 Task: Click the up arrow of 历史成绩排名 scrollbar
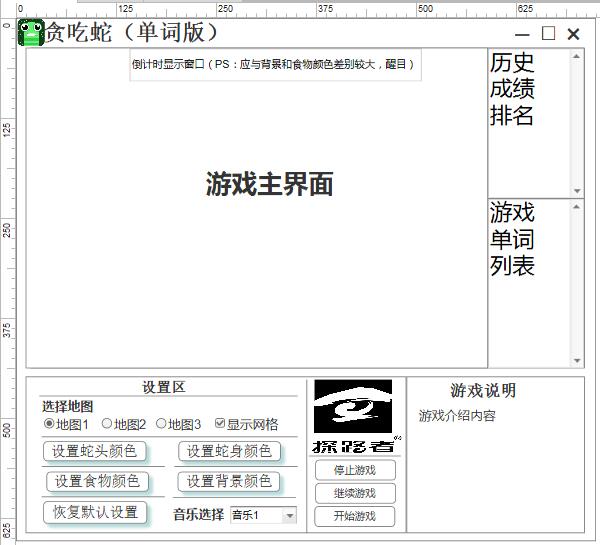(x=577, y=56)
